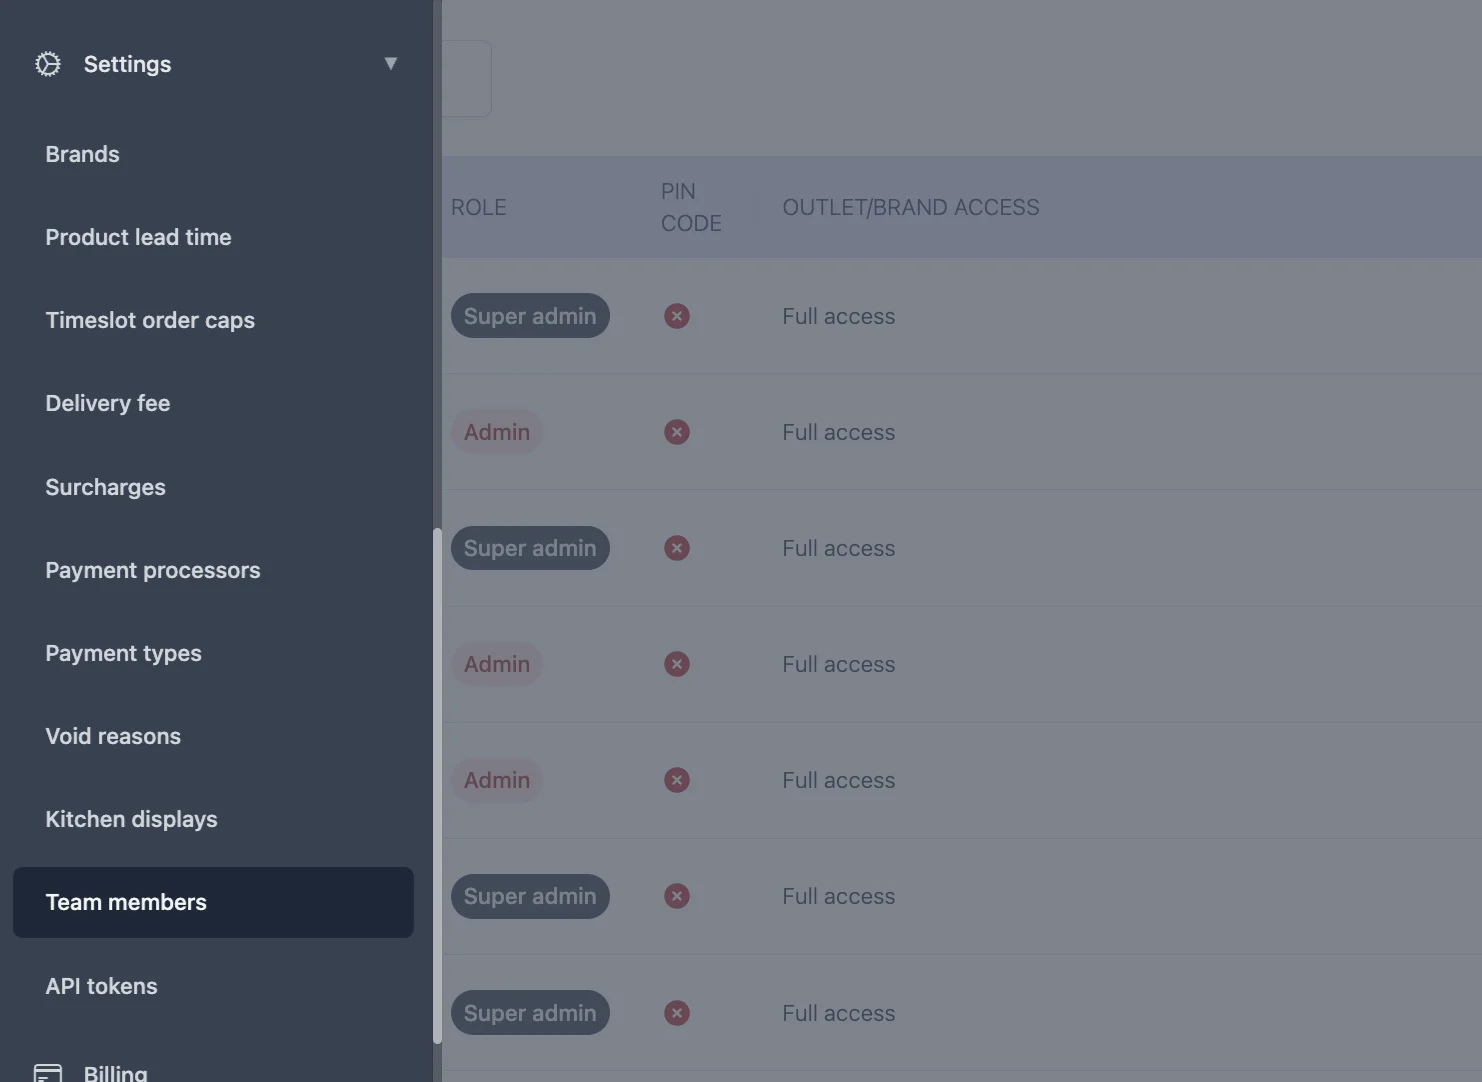The image size is (1482, 1082).
Task: Click the red X pin icon in seventh row
Action: (677, 1013)
